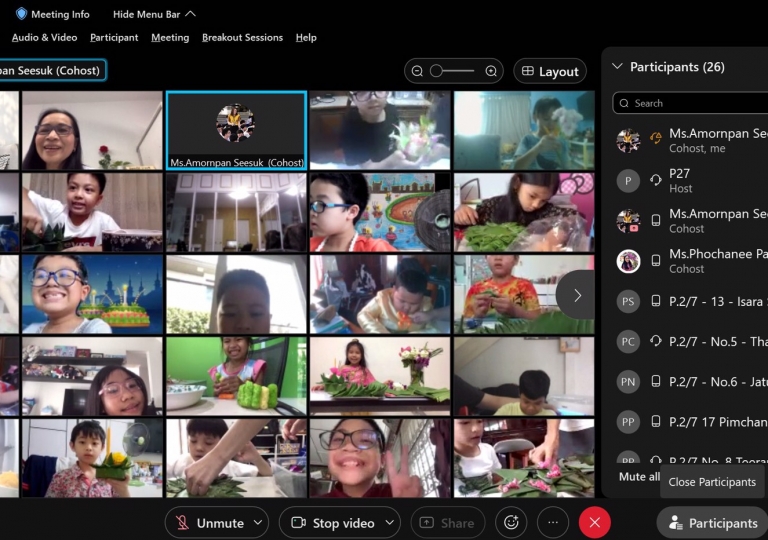Stop video camera

(333, 523)
